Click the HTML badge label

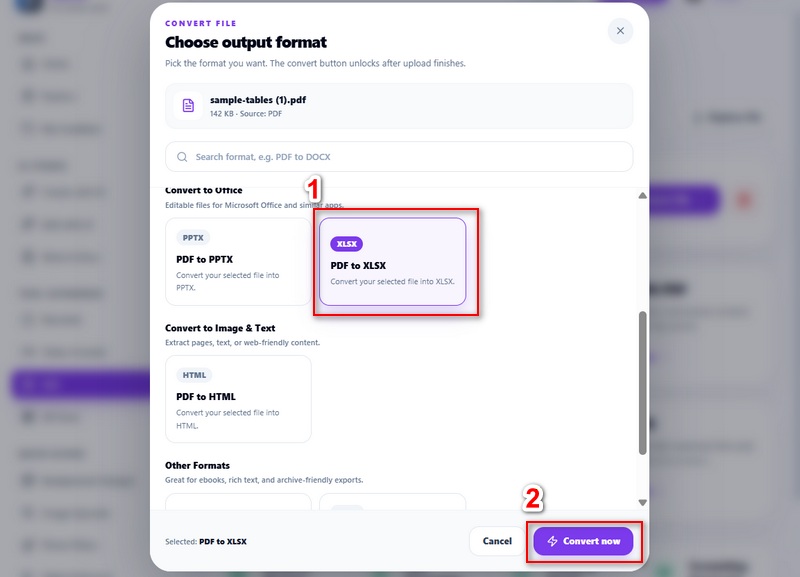coord(194,375)
